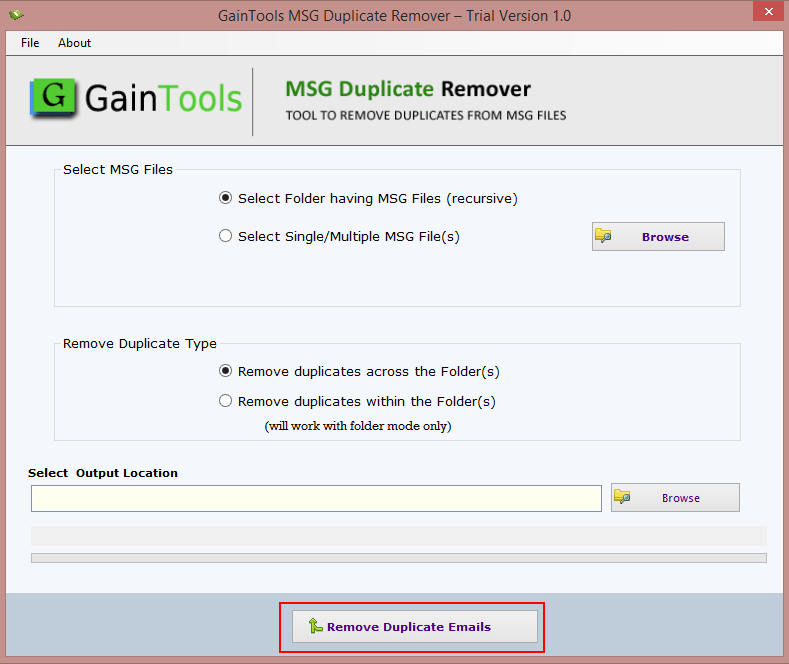Click Browse button in Select MSG Files
Screen dimensions: 789x664
[658, 236]
